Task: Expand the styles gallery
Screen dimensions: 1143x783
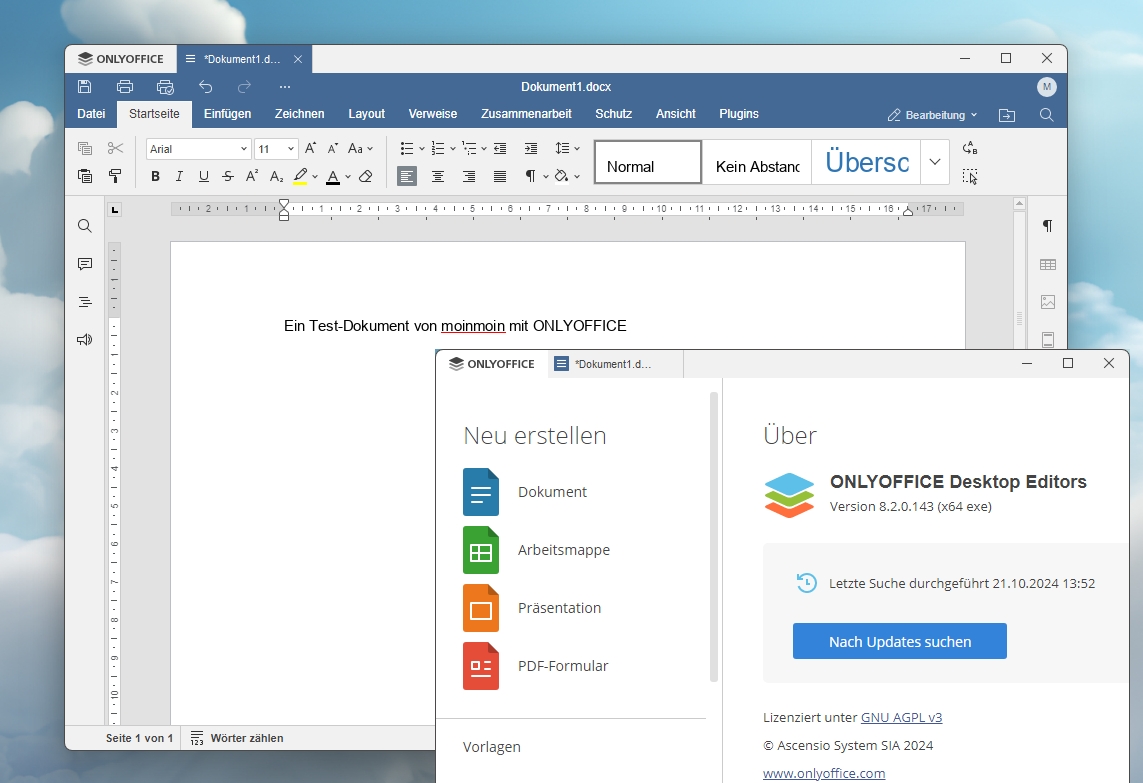Action: tap(935, 162)
